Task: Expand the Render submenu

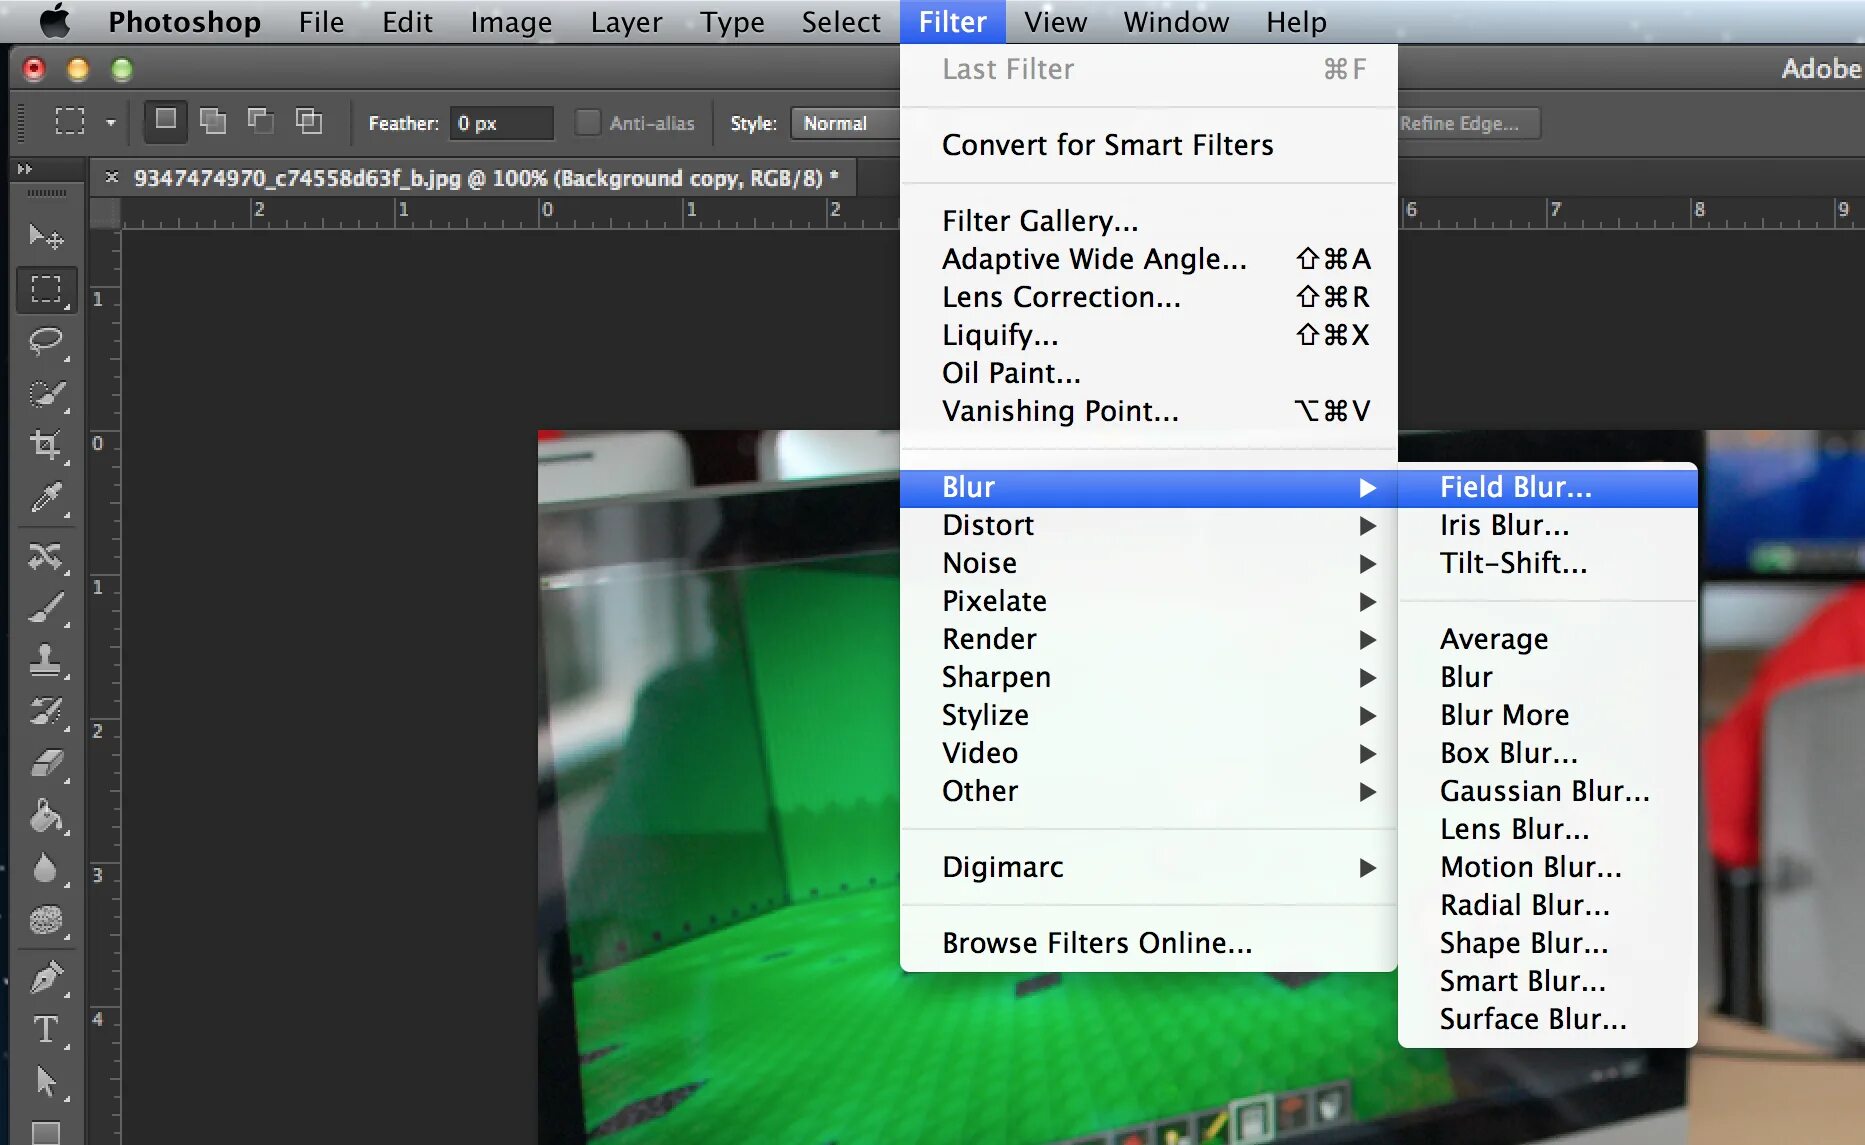Action: [1148, 639]
